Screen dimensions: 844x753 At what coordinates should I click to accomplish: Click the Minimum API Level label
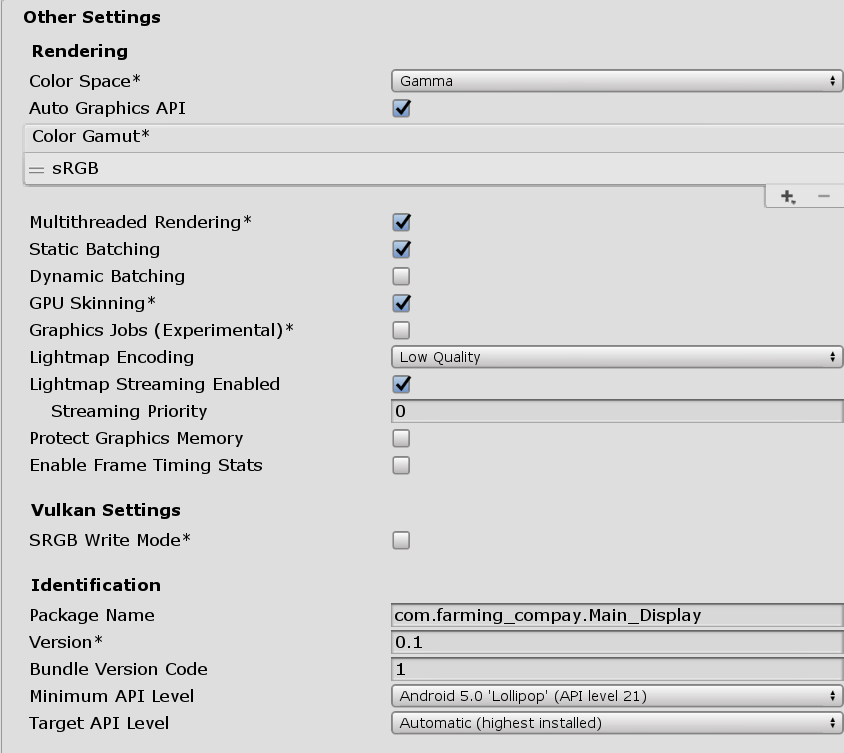(x=111, y=696)
